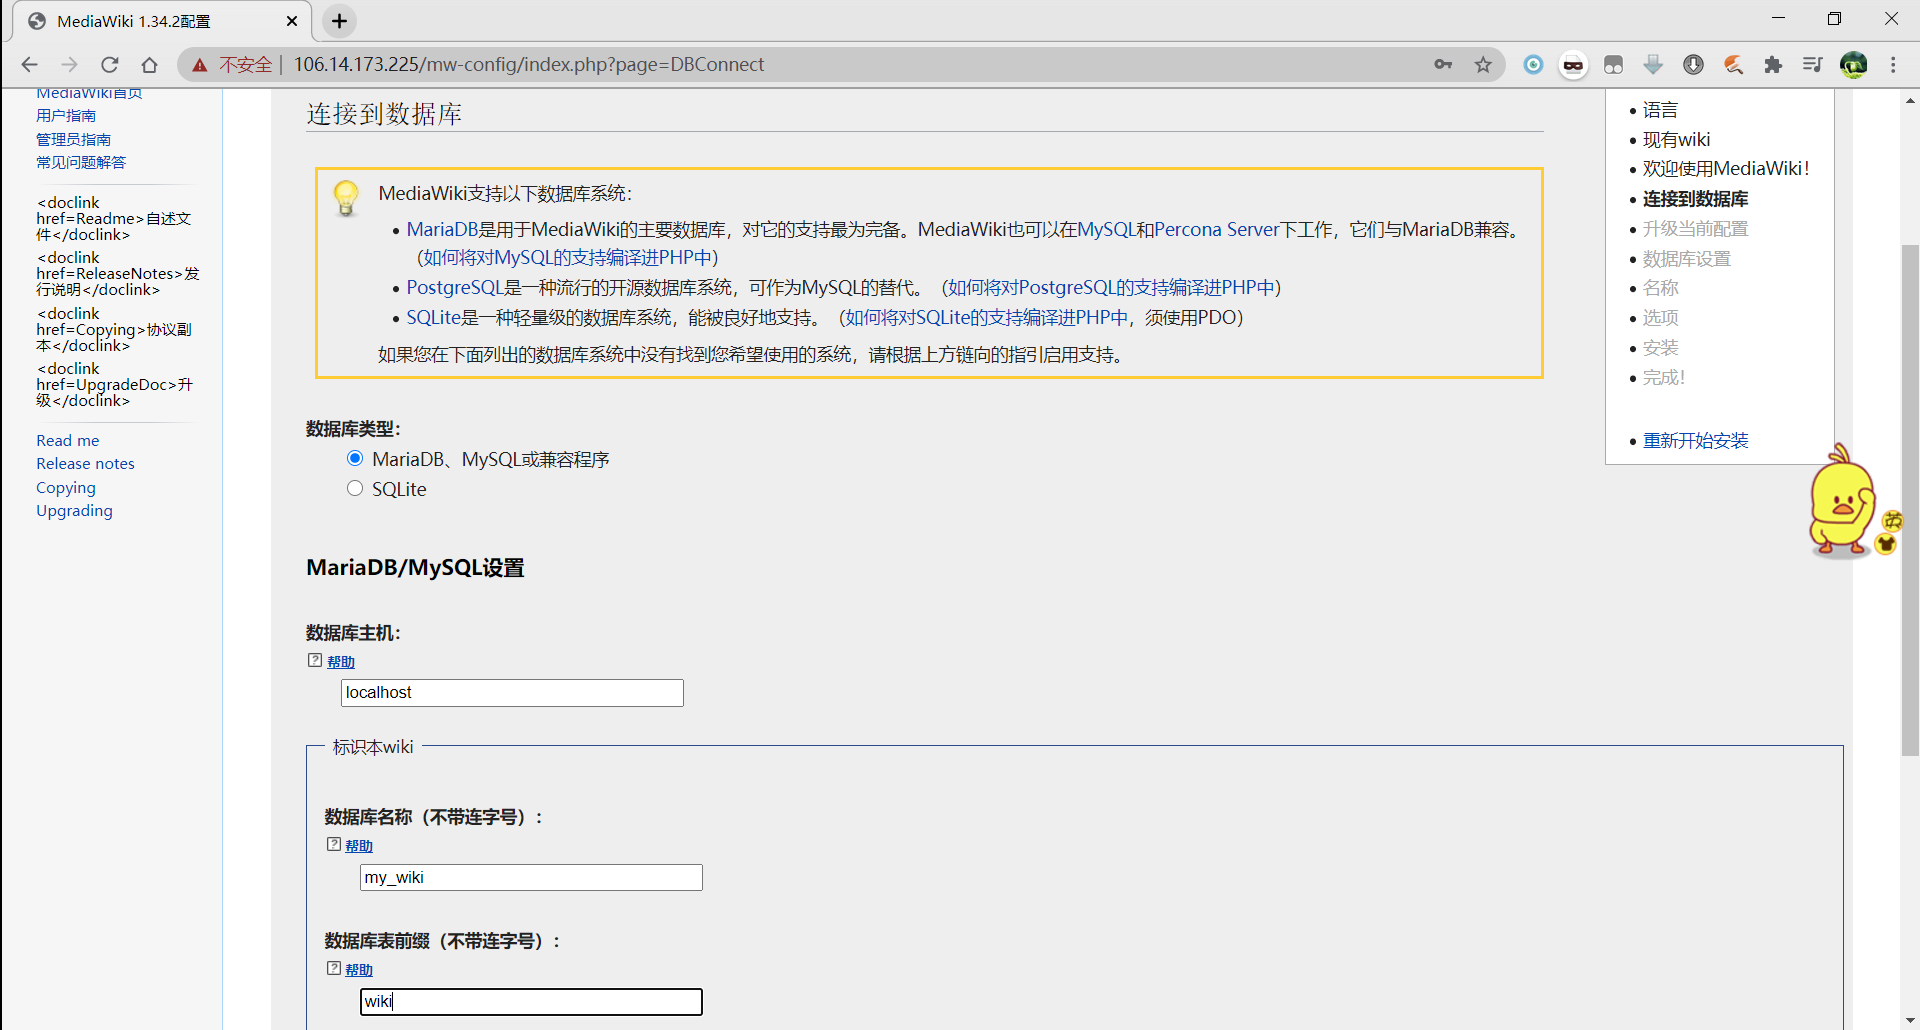The width and height of the screenshot is (1920, 1030).
Task: Click the my_wiki database name field
Action: [531, 878]
